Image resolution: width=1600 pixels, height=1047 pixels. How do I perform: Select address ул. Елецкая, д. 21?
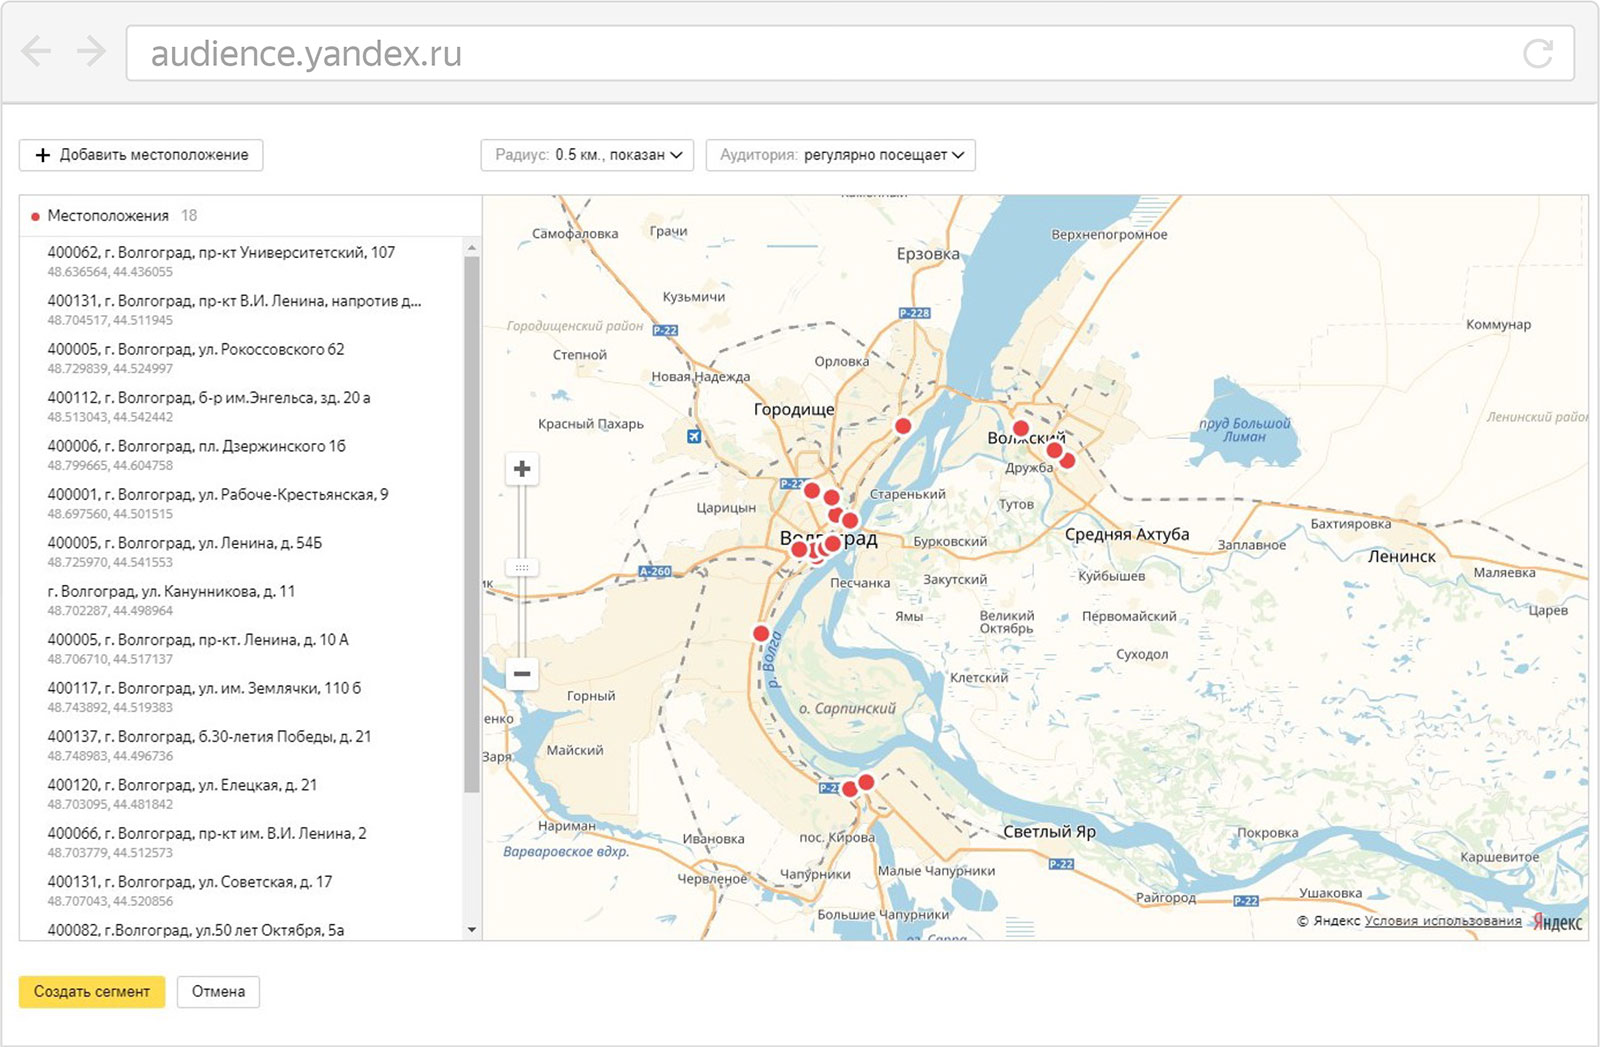(241, 794)
